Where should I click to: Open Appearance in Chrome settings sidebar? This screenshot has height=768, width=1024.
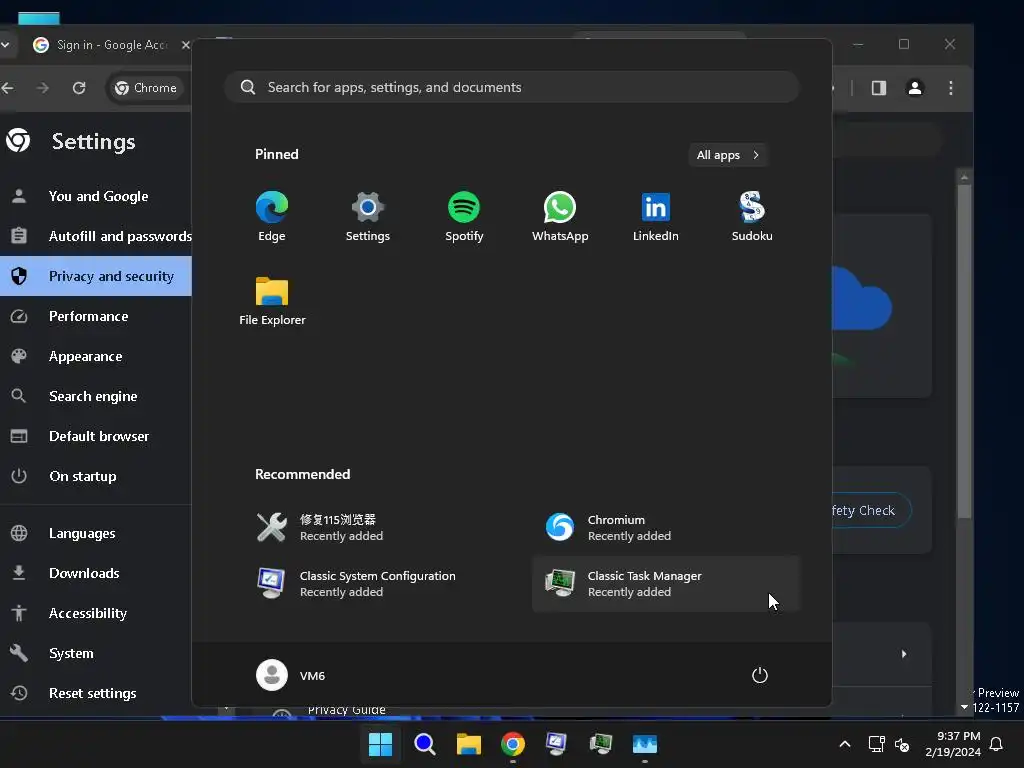coord(95,356)
